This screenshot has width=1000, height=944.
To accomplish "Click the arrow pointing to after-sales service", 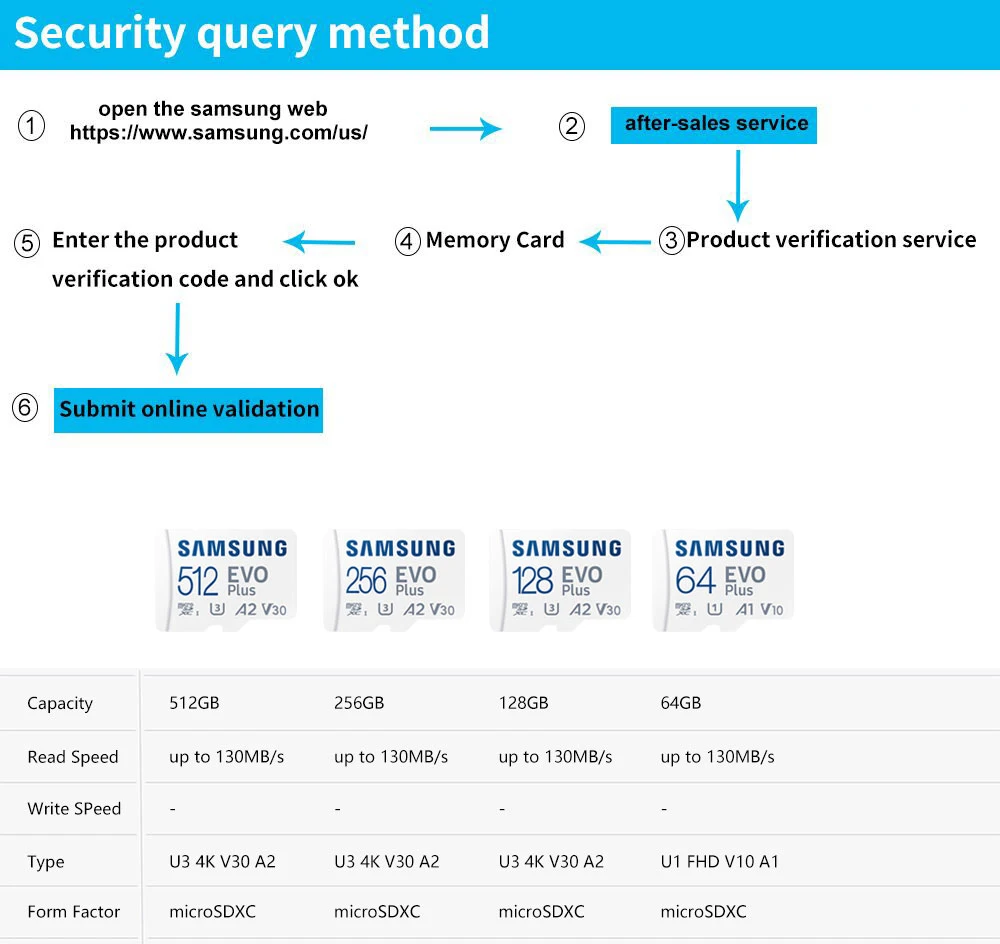I will pyautogui.click(x=465, y=128).
